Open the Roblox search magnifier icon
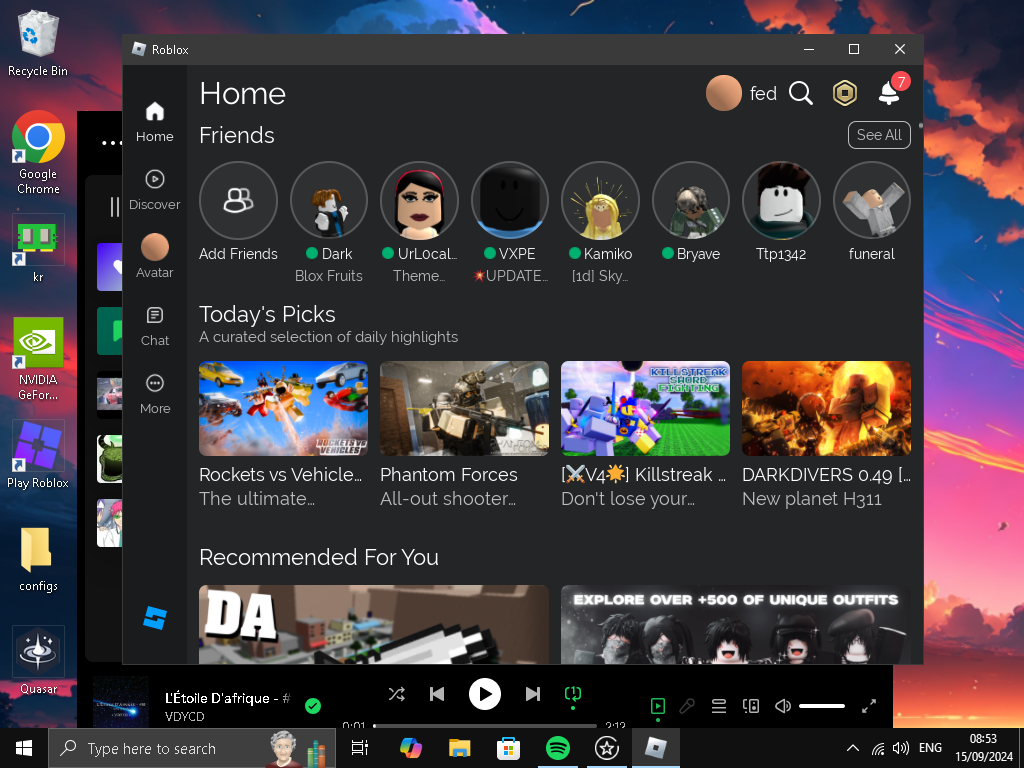Screen dimensions: 1024x768 [x=801, y=93]
